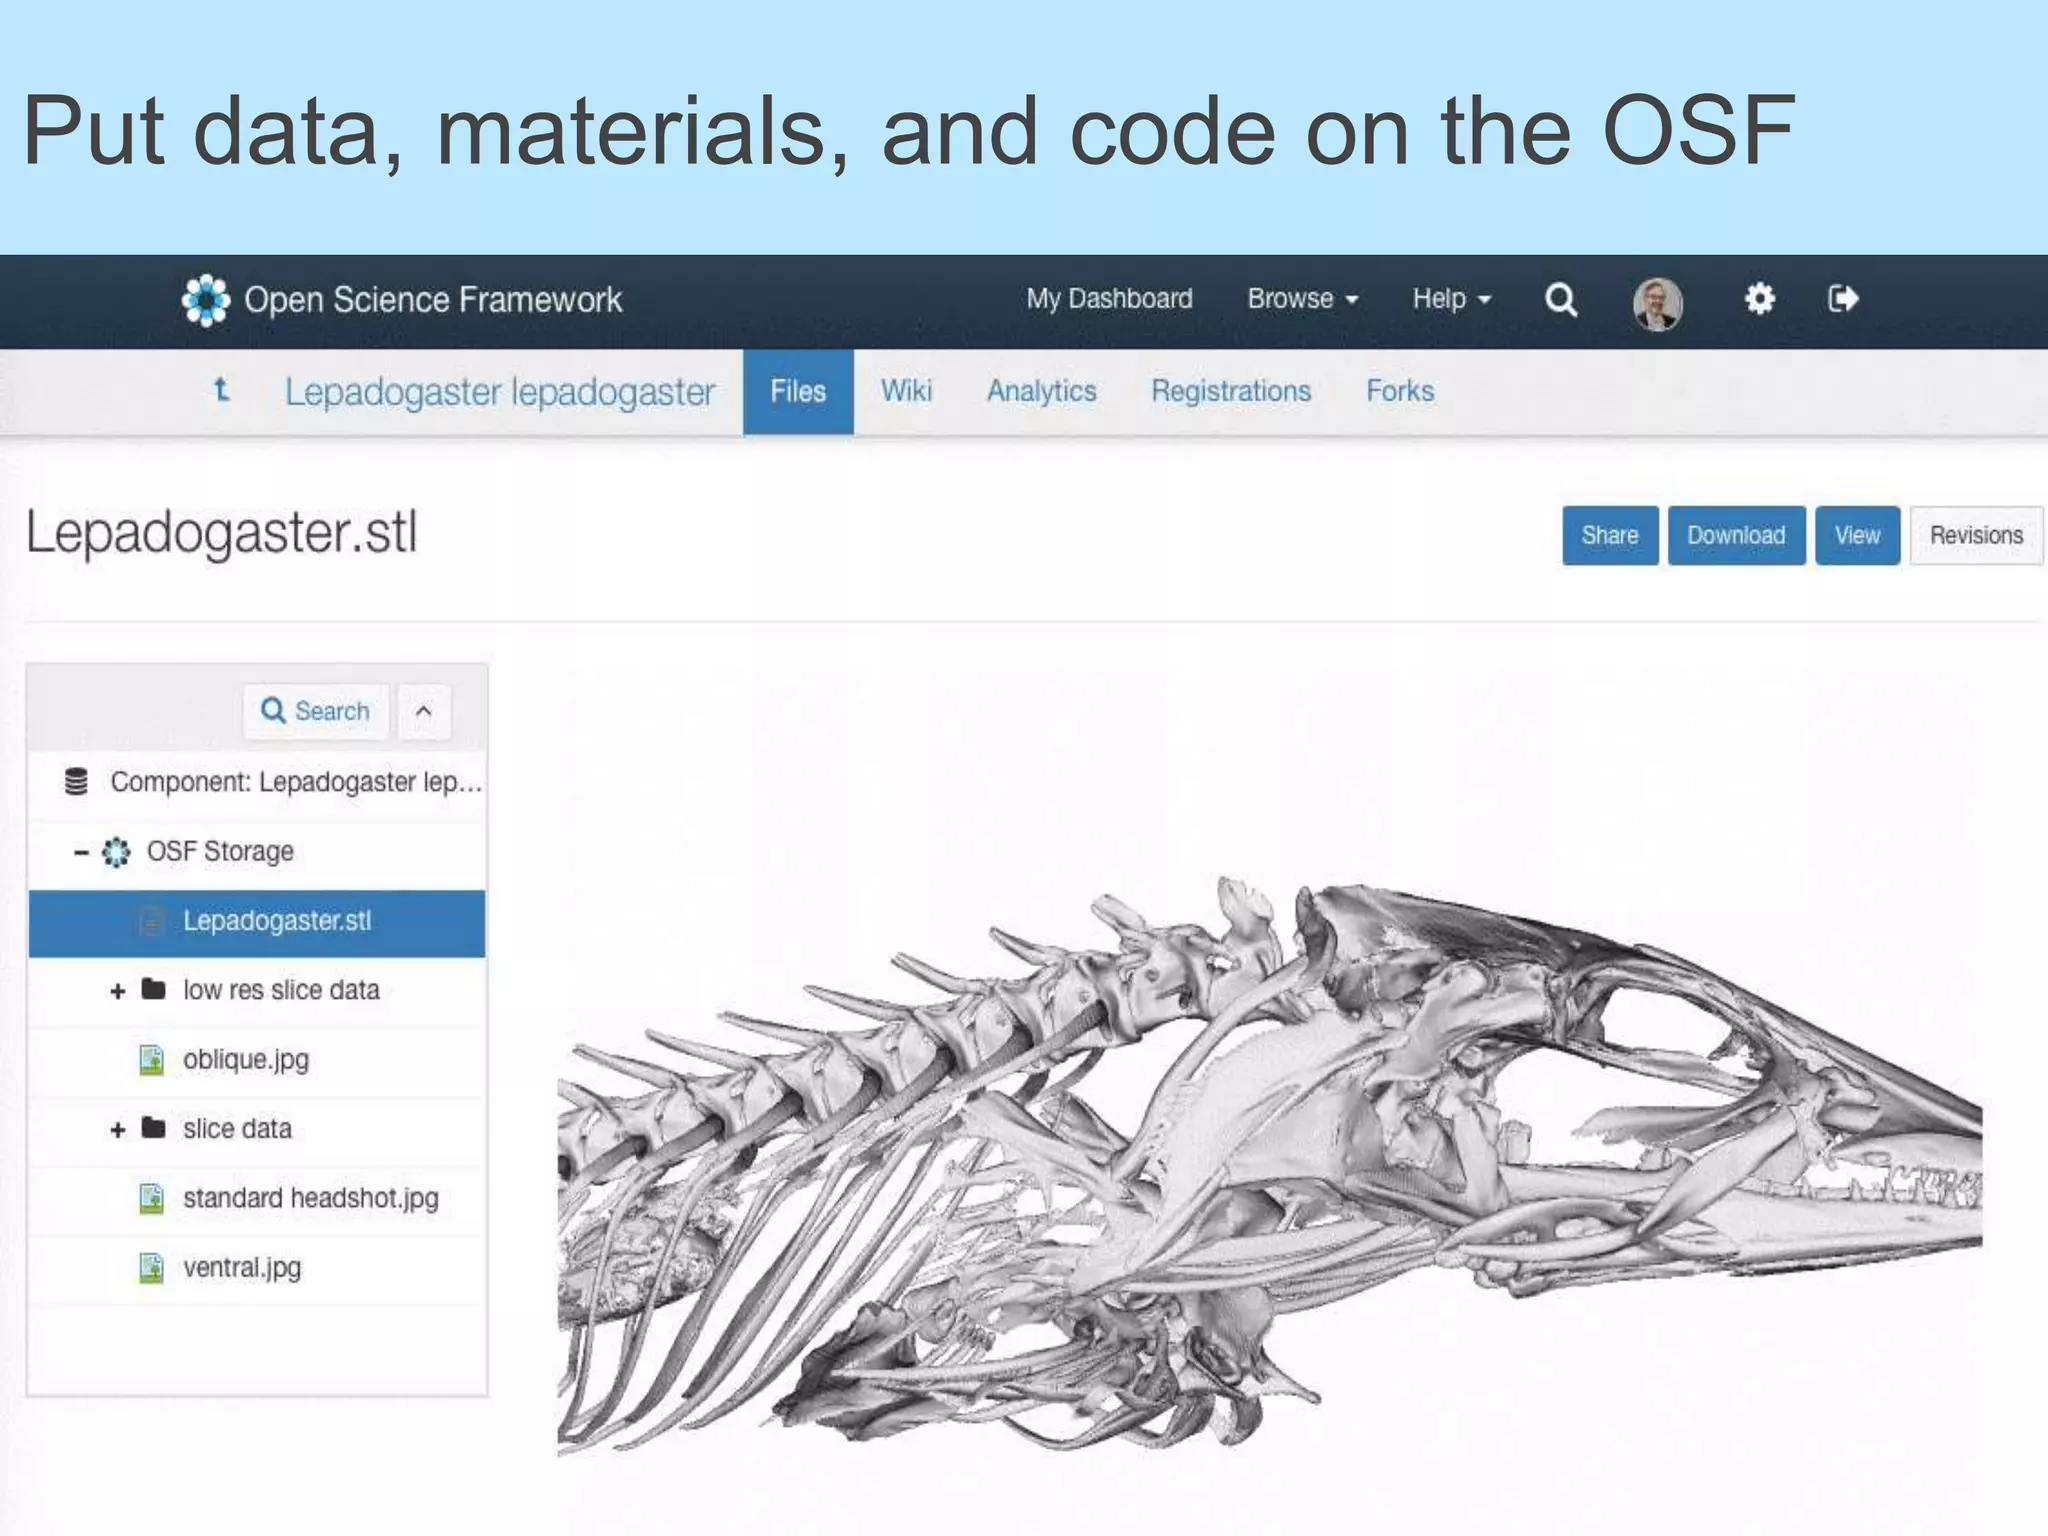The image size is (2048, 1536).
Task: Open the Help dropdown menu
Action: click(1451, 298)
